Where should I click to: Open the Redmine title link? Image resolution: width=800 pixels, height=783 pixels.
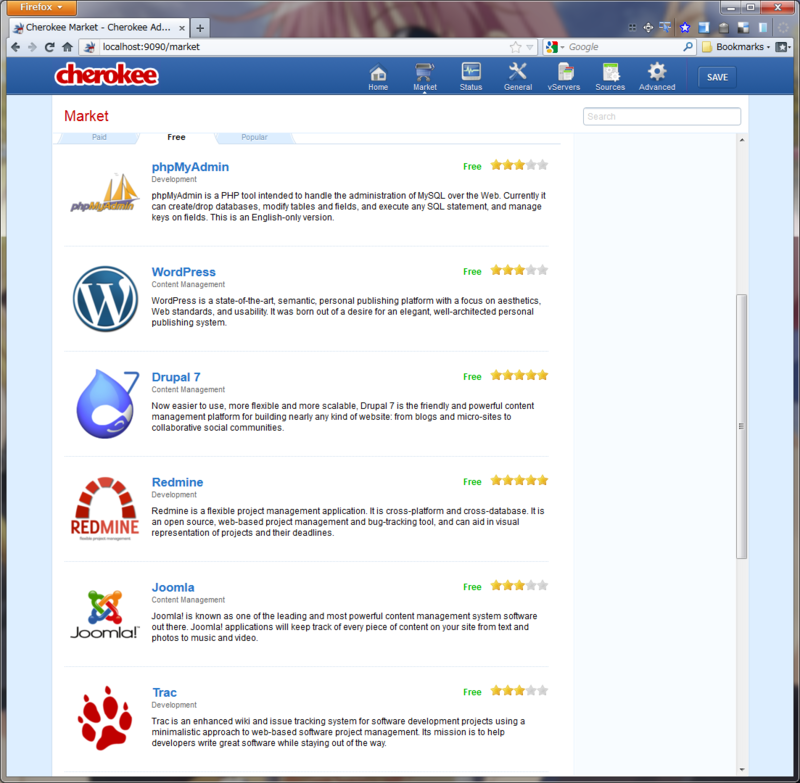tap(177, 482)
